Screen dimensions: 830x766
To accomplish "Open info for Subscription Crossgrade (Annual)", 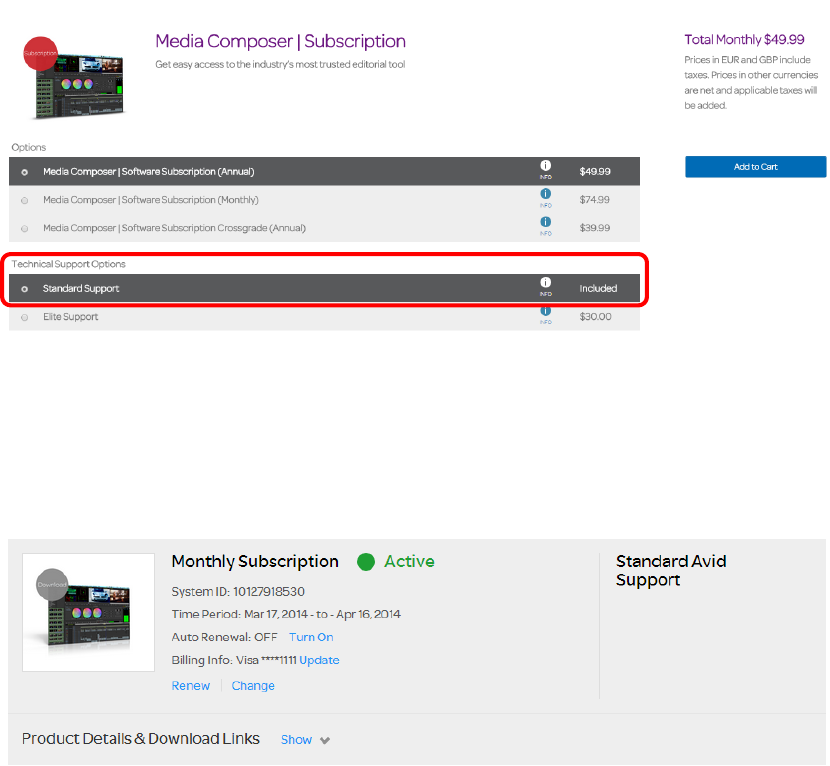I will tap(545, 226).
